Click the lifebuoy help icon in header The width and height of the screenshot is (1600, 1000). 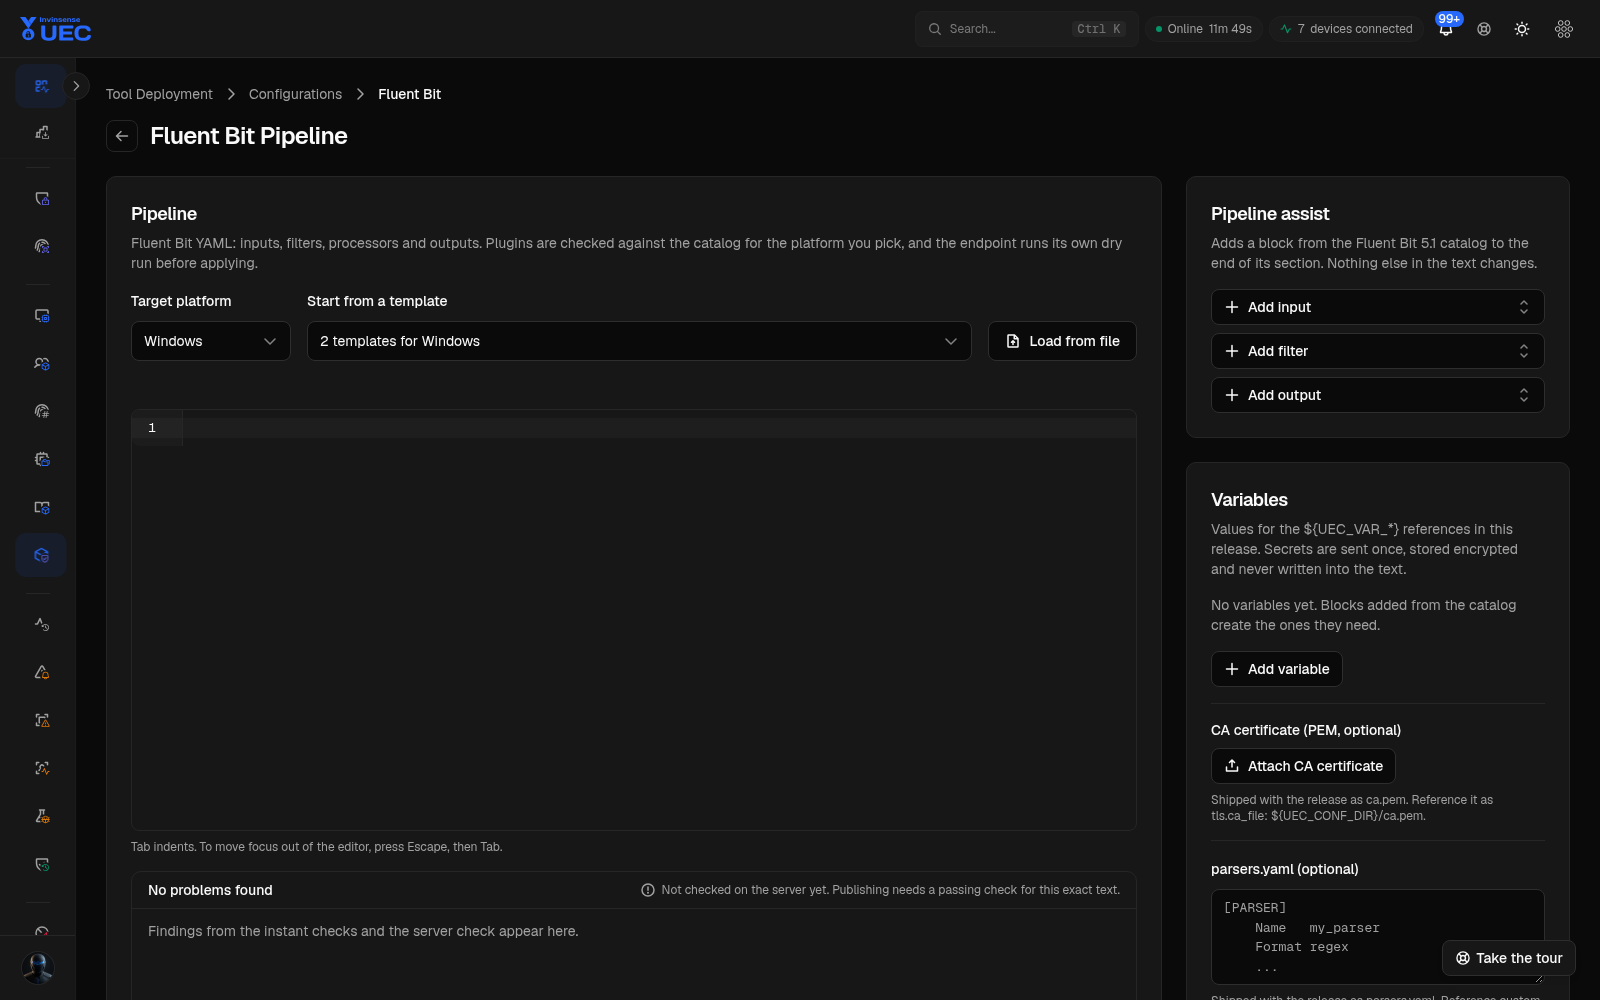1484,29
